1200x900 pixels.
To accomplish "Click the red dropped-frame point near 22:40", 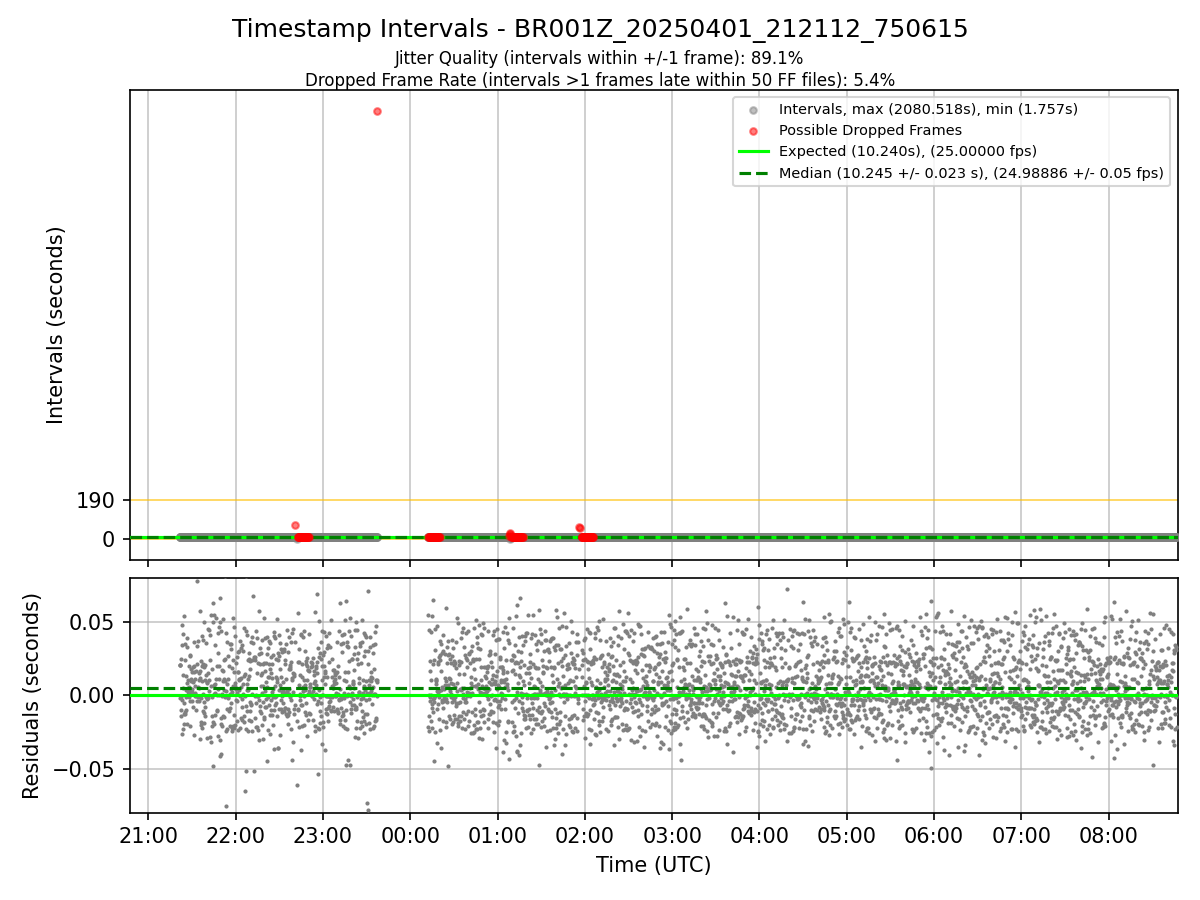I will (x=295, y=525).
